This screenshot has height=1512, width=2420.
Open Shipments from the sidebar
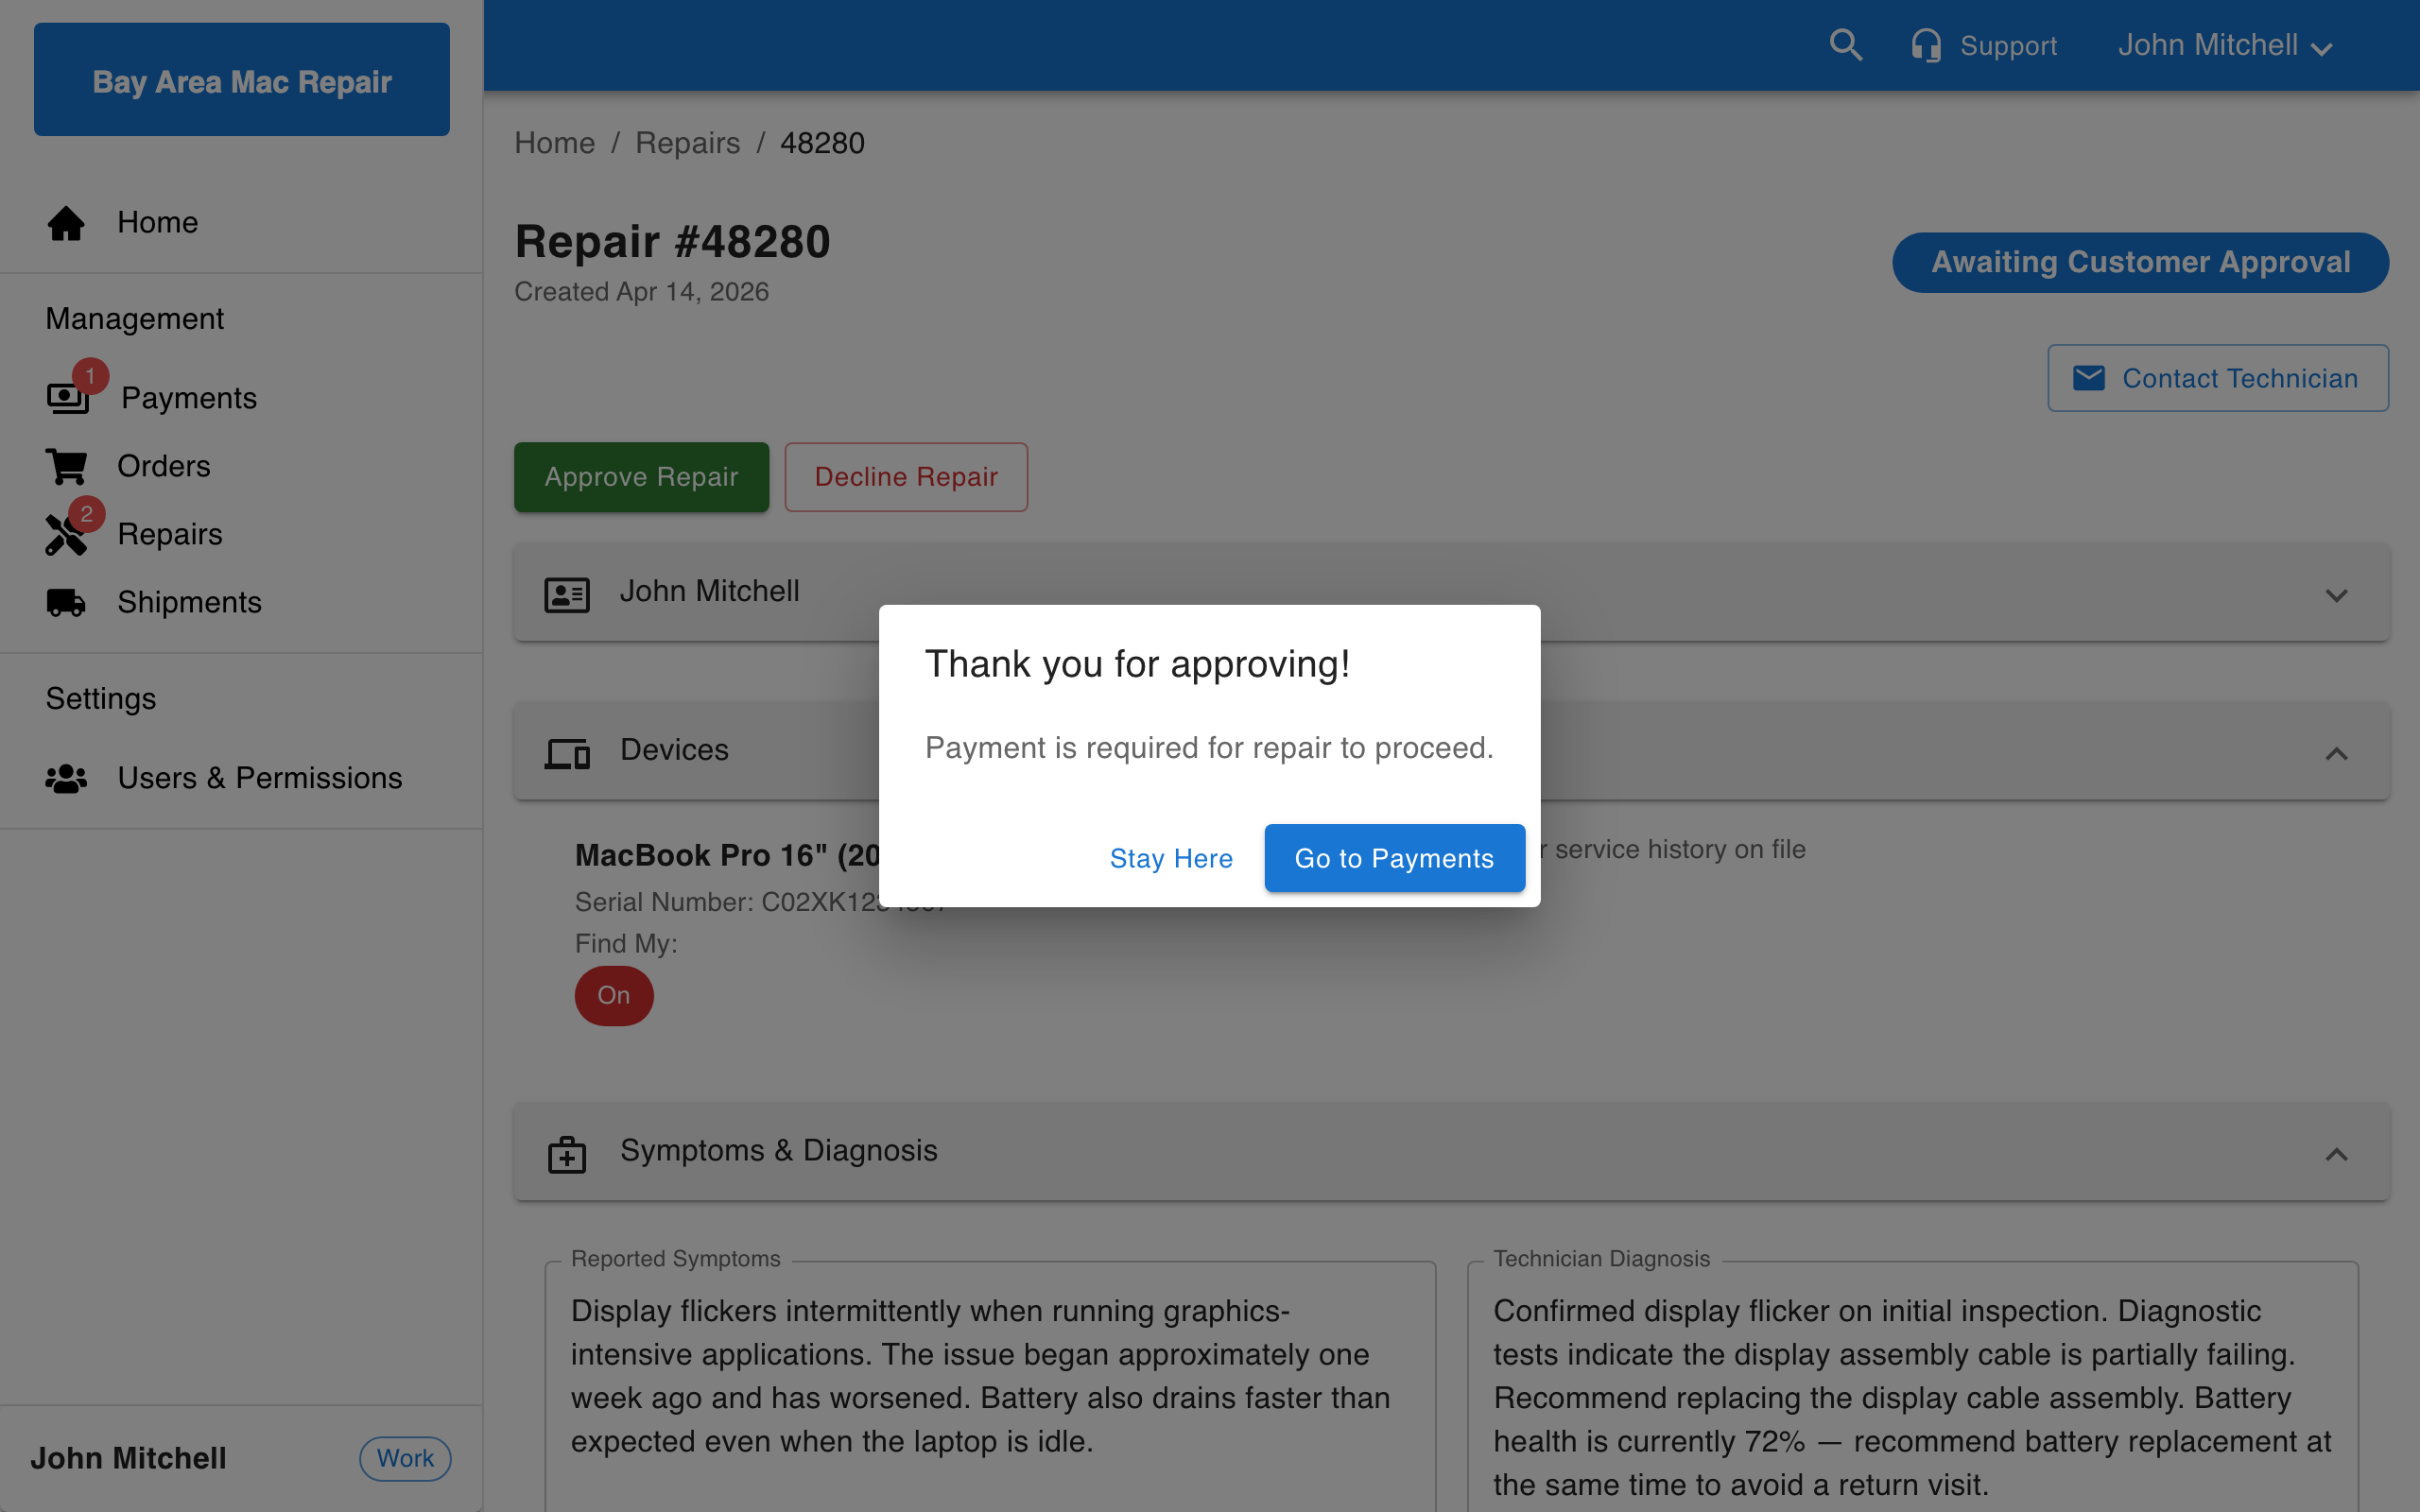(x=190, y=602)
